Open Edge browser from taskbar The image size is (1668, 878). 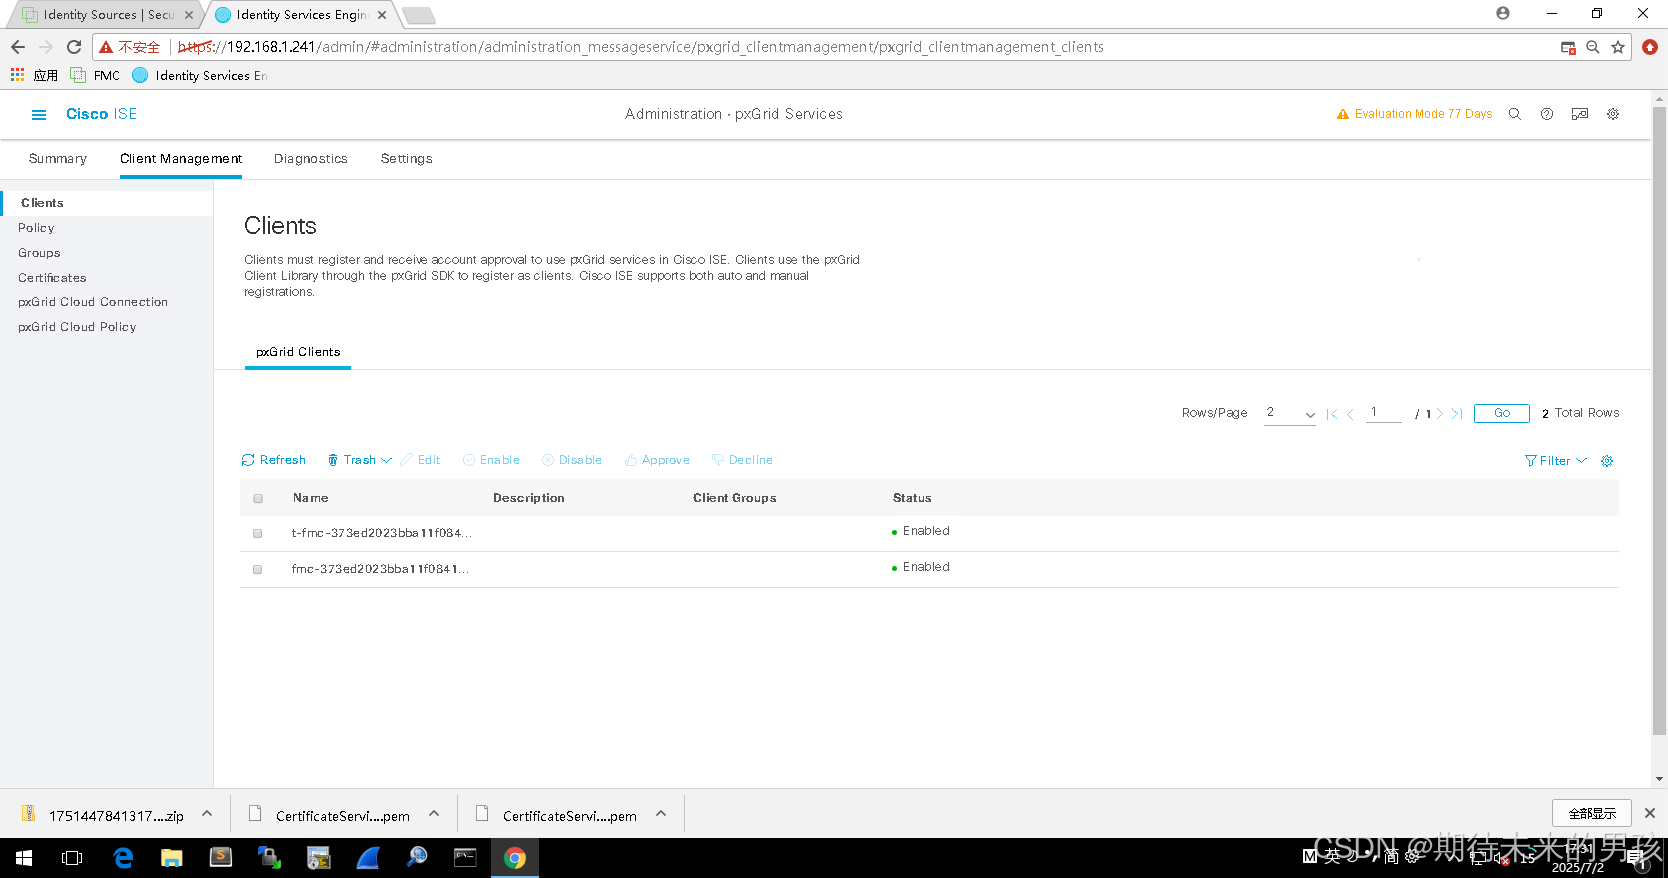[x=123, y=858]
